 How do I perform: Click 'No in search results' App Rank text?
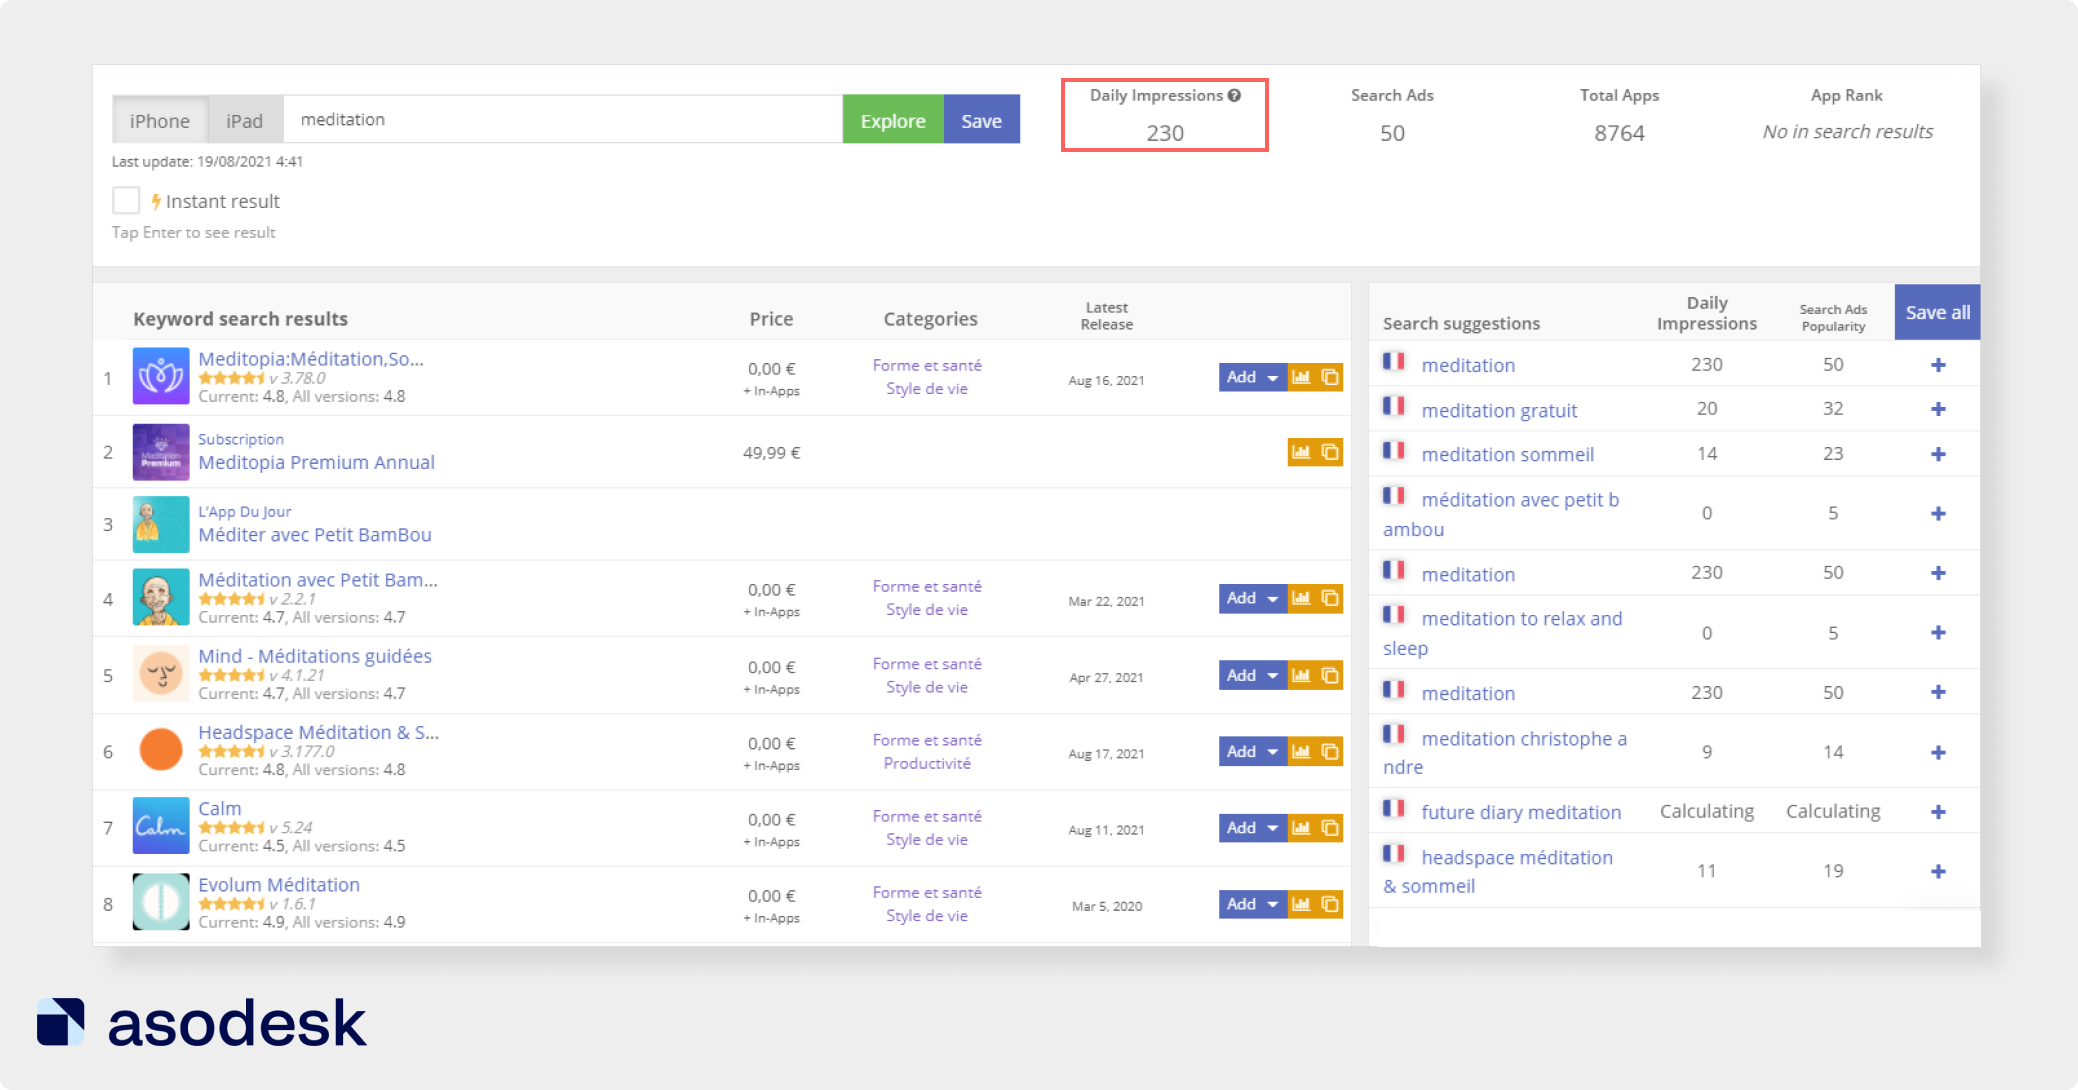(x=1847, y=132)
